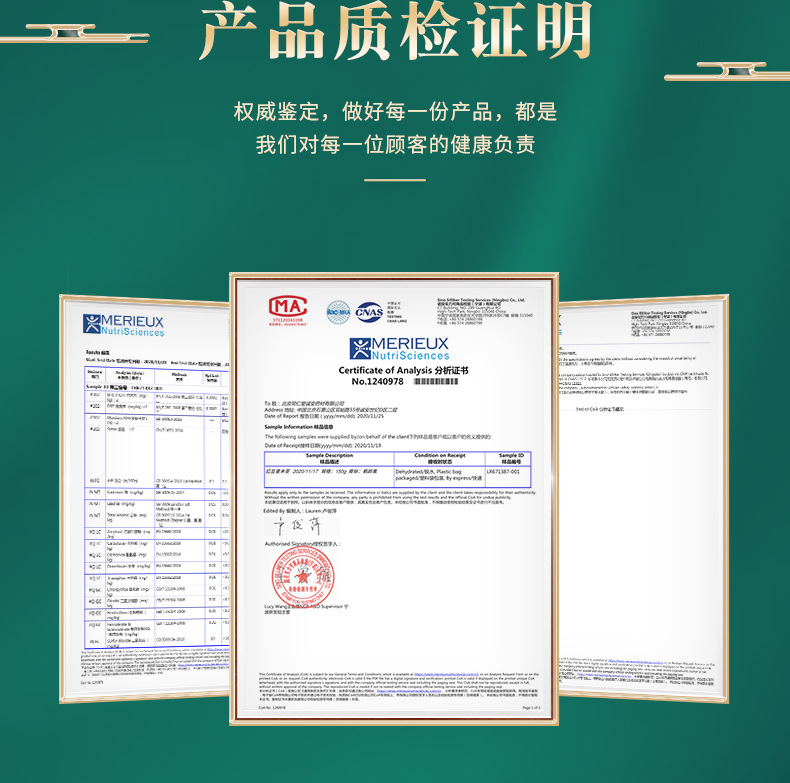Viewport: 790px width, 783px height.
Task: Click the handwritten signature on center certificate
Action: pyautogui.click(x=299, y=527)
